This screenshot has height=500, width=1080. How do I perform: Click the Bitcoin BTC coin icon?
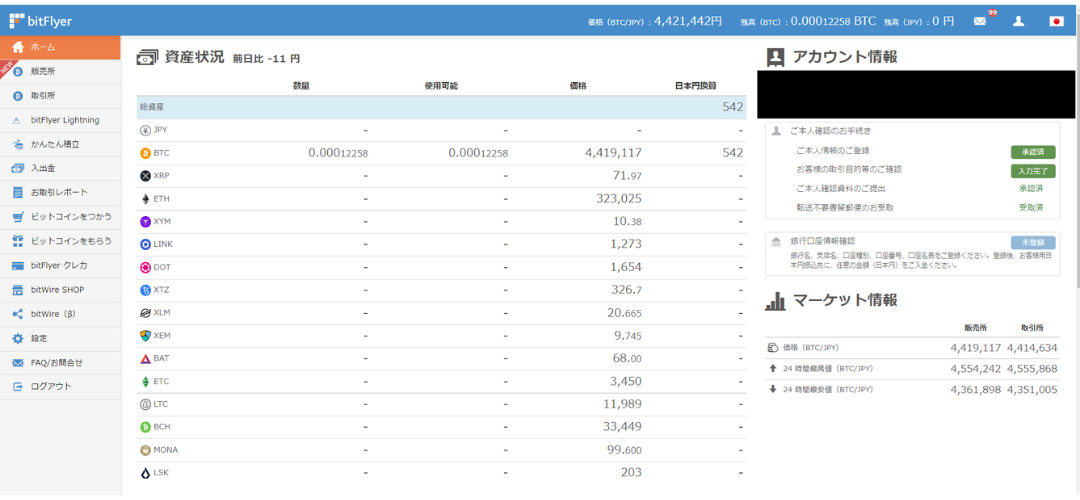145,153
